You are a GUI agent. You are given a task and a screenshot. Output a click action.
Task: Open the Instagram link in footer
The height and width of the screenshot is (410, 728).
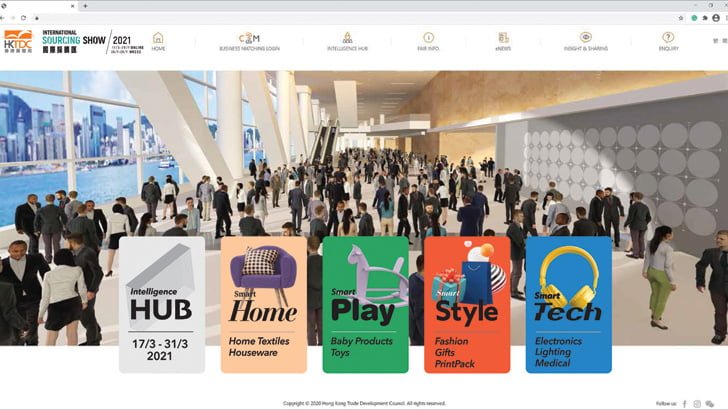[698, 403]
